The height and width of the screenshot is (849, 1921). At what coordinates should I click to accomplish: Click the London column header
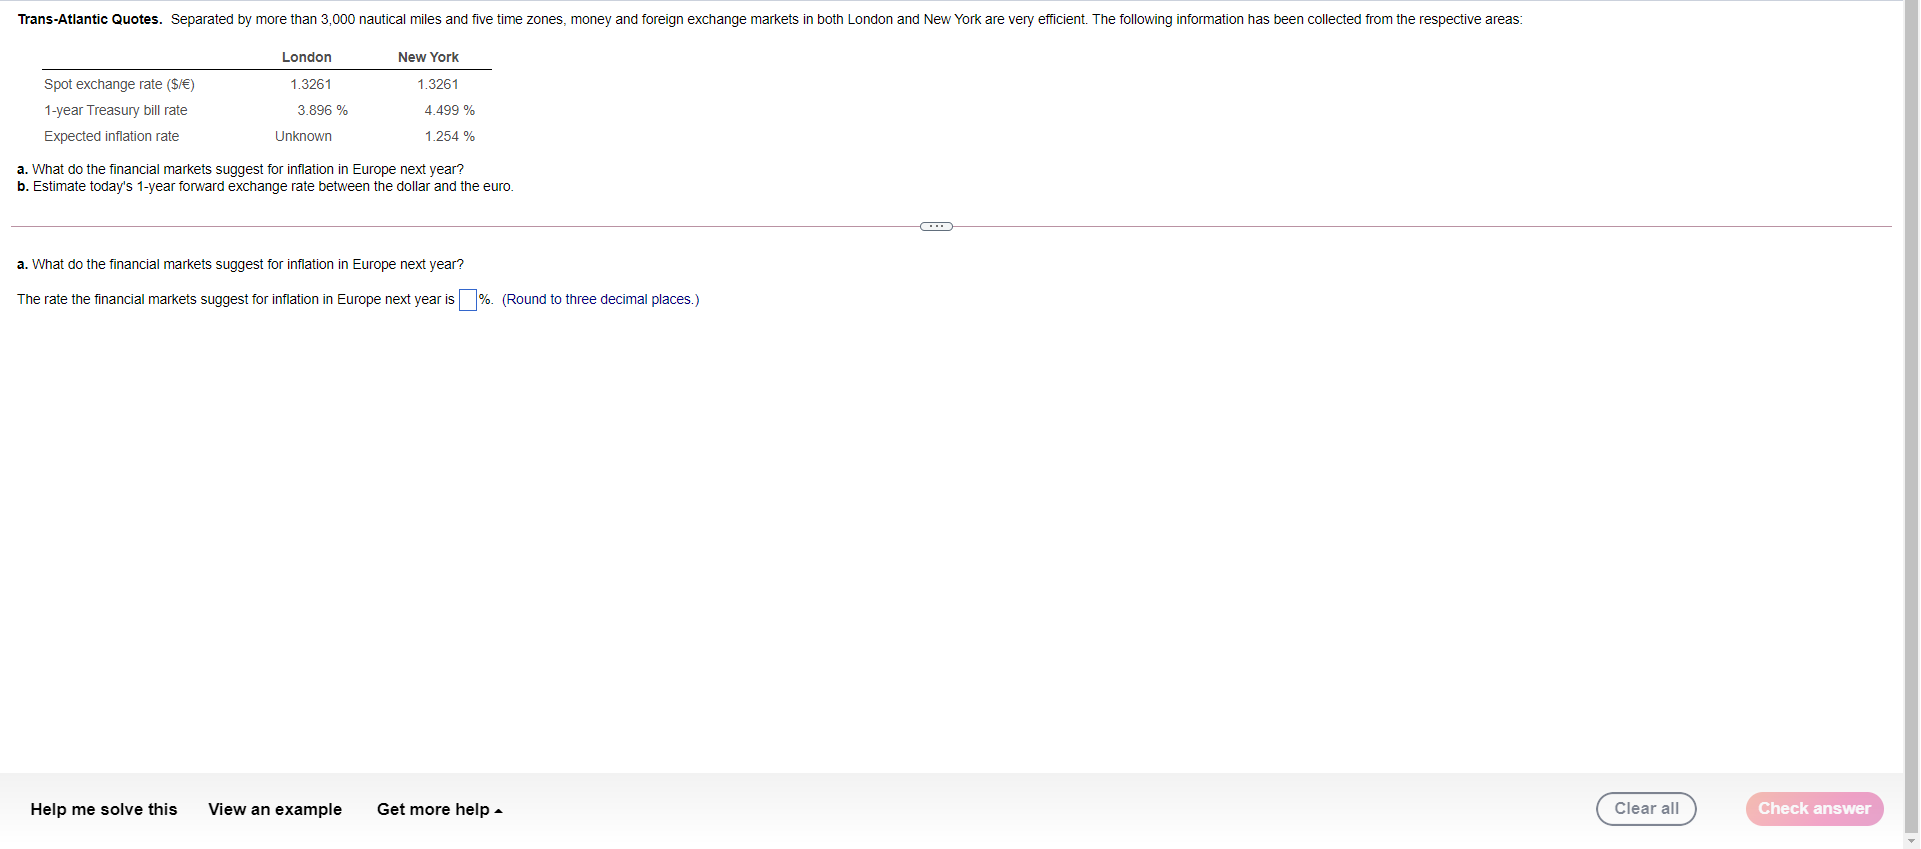click(307, 57)
